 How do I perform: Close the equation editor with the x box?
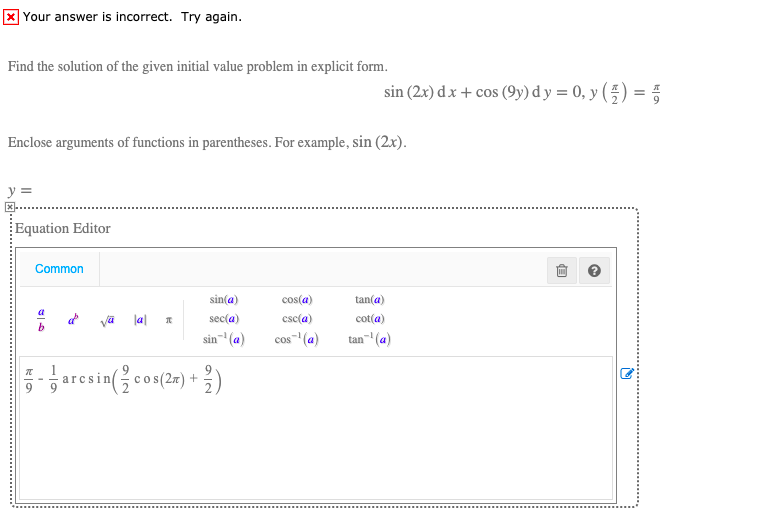click(x=10, y=207)
